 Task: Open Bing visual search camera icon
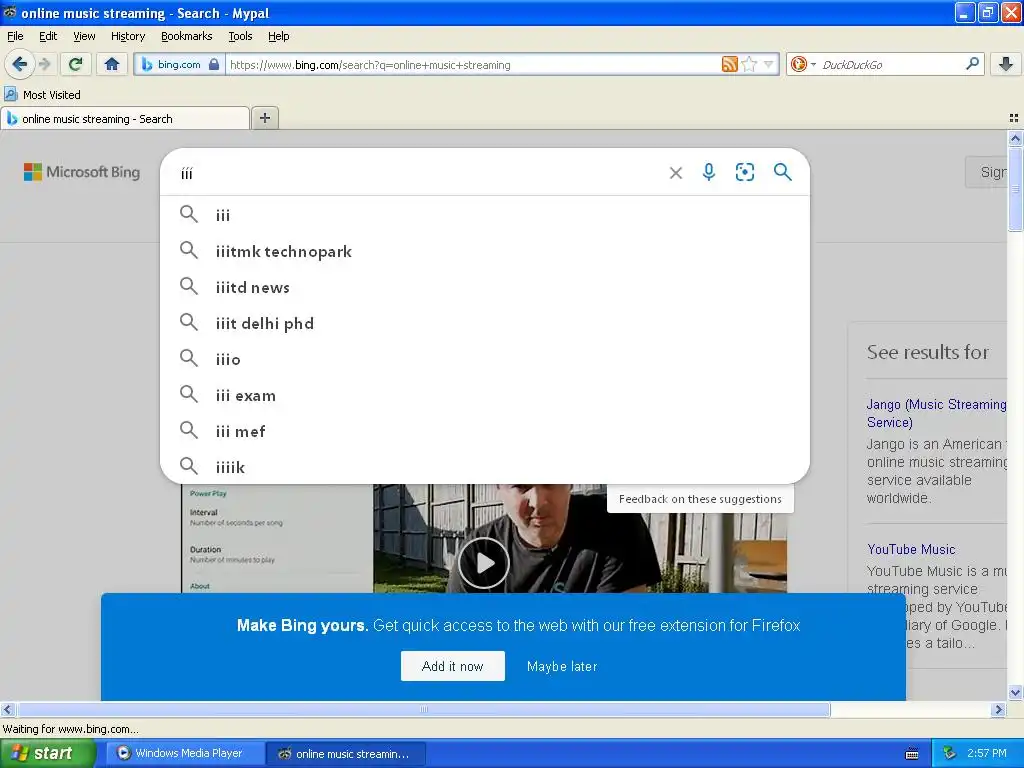(x=744, y=172)
